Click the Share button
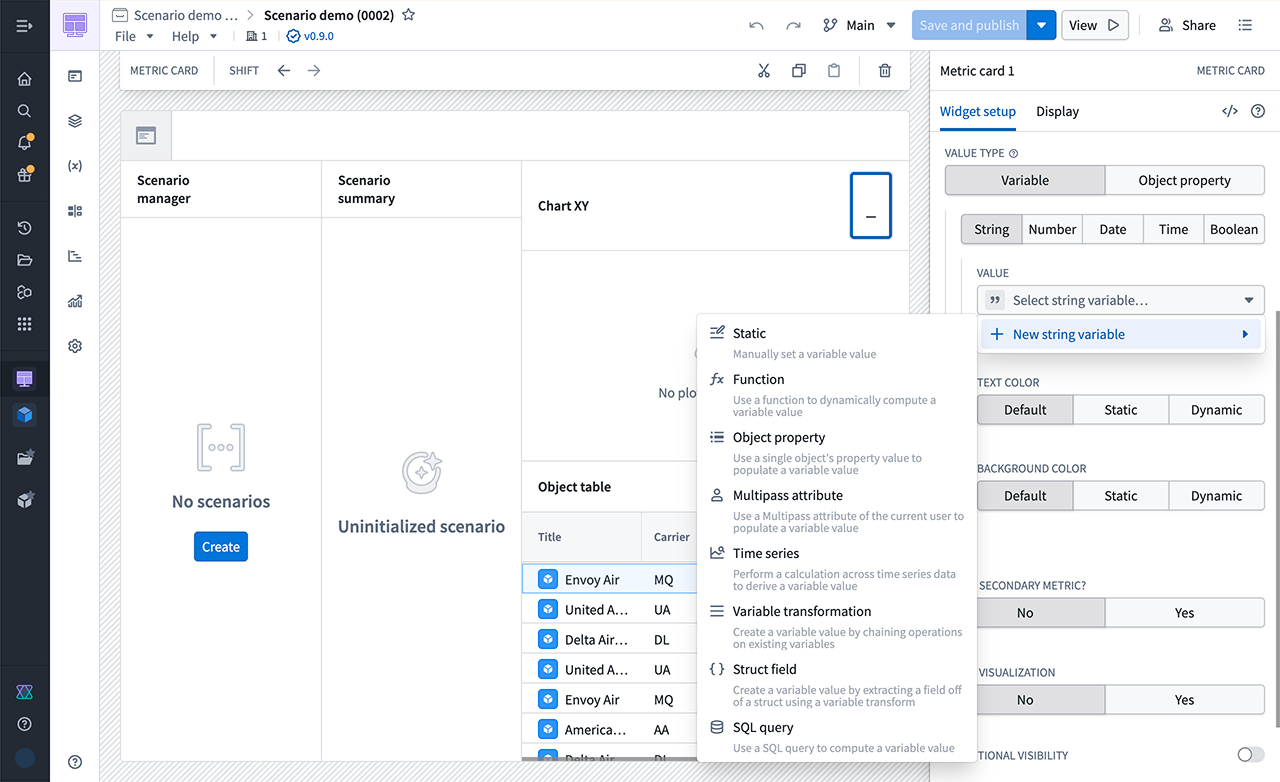The width and height of the screenshot is (1280, 782). [1187, 25]
